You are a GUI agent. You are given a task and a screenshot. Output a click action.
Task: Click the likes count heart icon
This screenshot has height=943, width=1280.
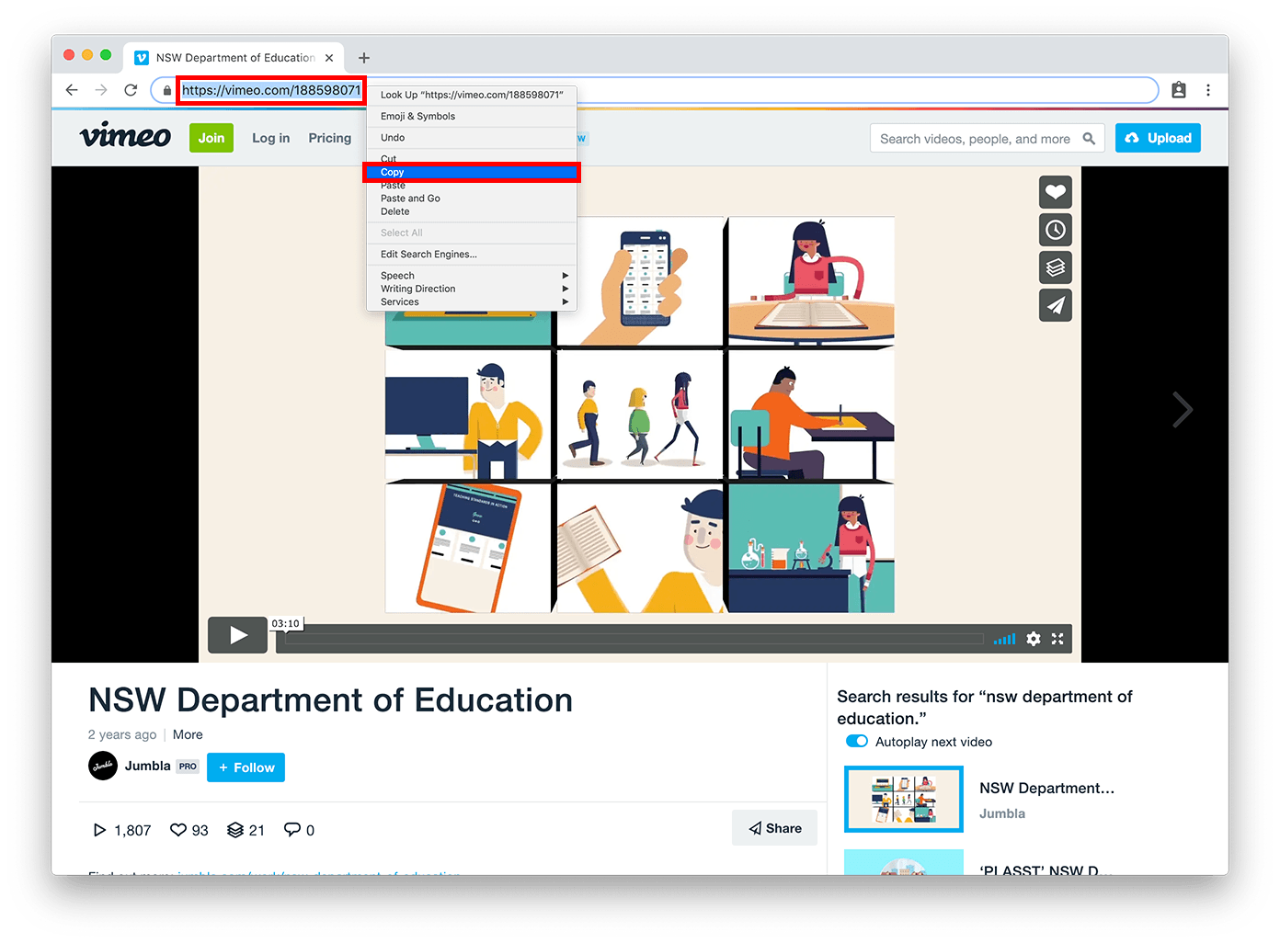179,830
